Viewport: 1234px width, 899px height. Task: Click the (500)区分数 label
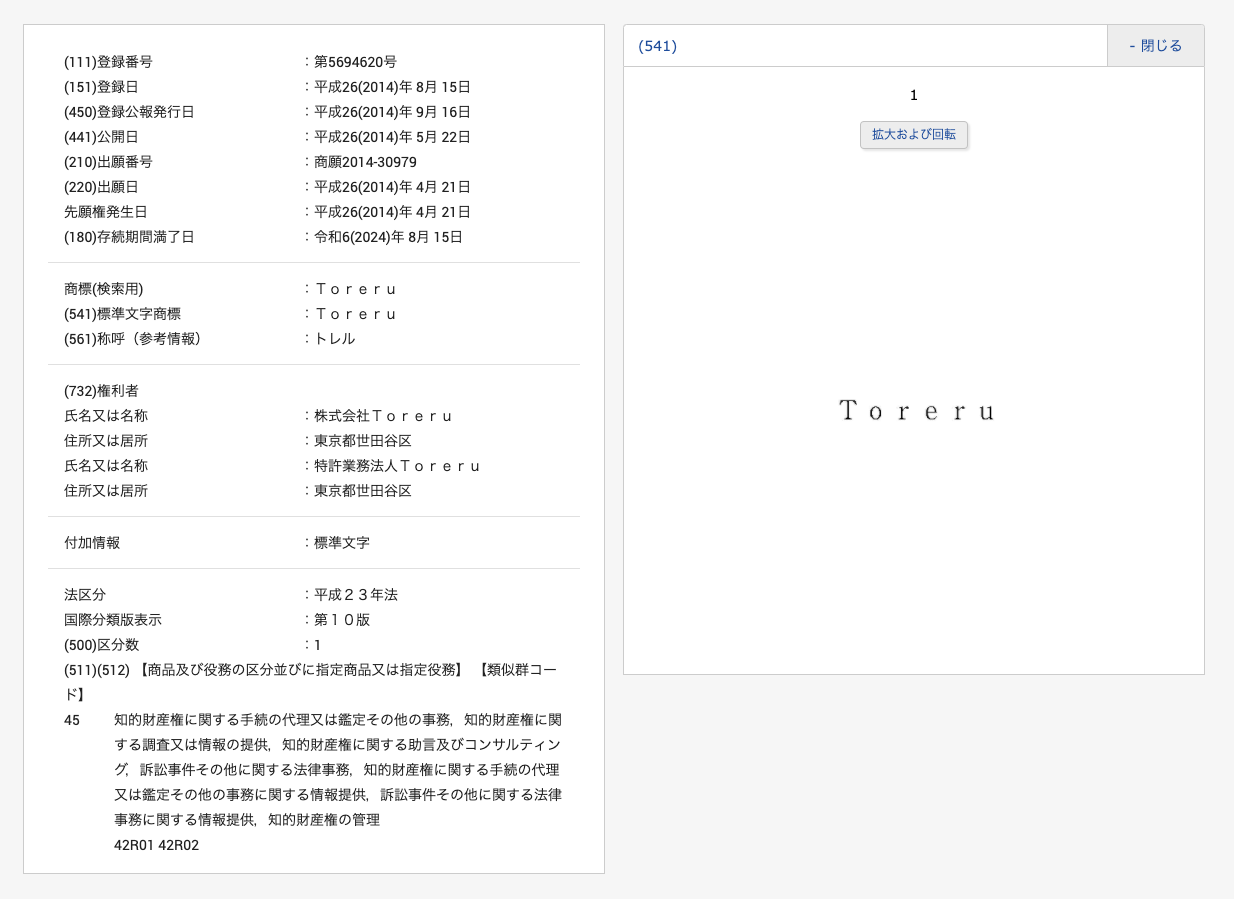point(101,645)
